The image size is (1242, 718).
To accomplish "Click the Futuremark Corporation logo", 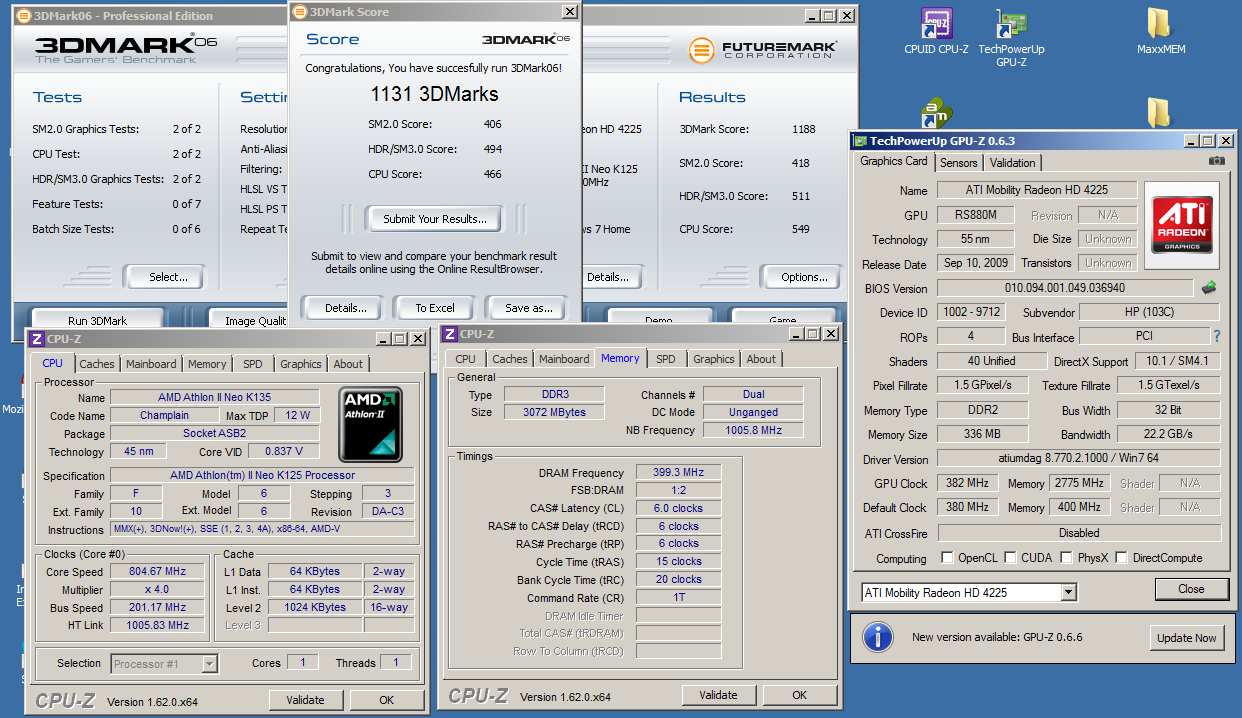I will (763, 50).
